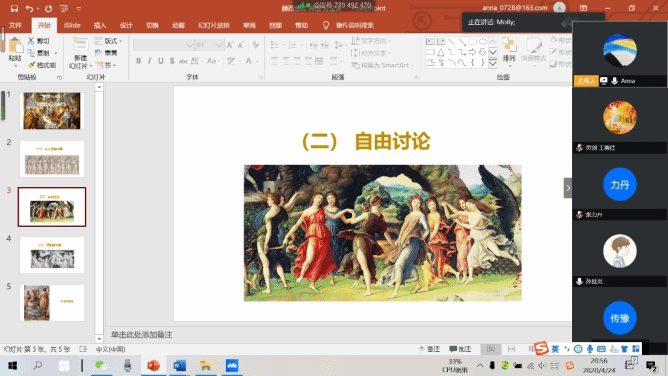The height and width of the screenshot is (376, 668).
Task: Click the Sogou input method icon
Action: tap(541, 348)
